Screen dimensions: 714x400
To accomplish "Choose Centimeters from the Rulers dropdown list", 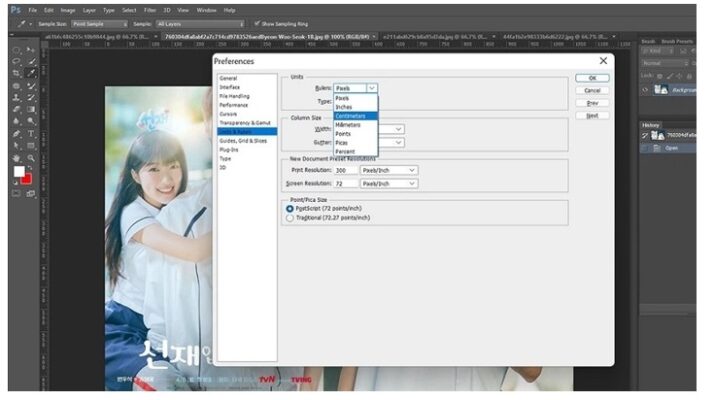I will click(350, 115).
